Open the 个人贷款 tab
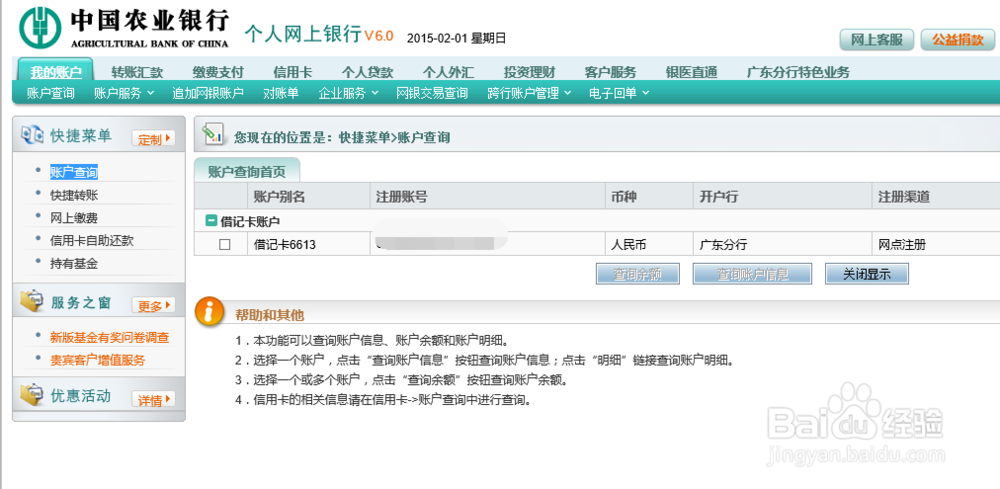Screen dimensions: 1000x489 367,72
